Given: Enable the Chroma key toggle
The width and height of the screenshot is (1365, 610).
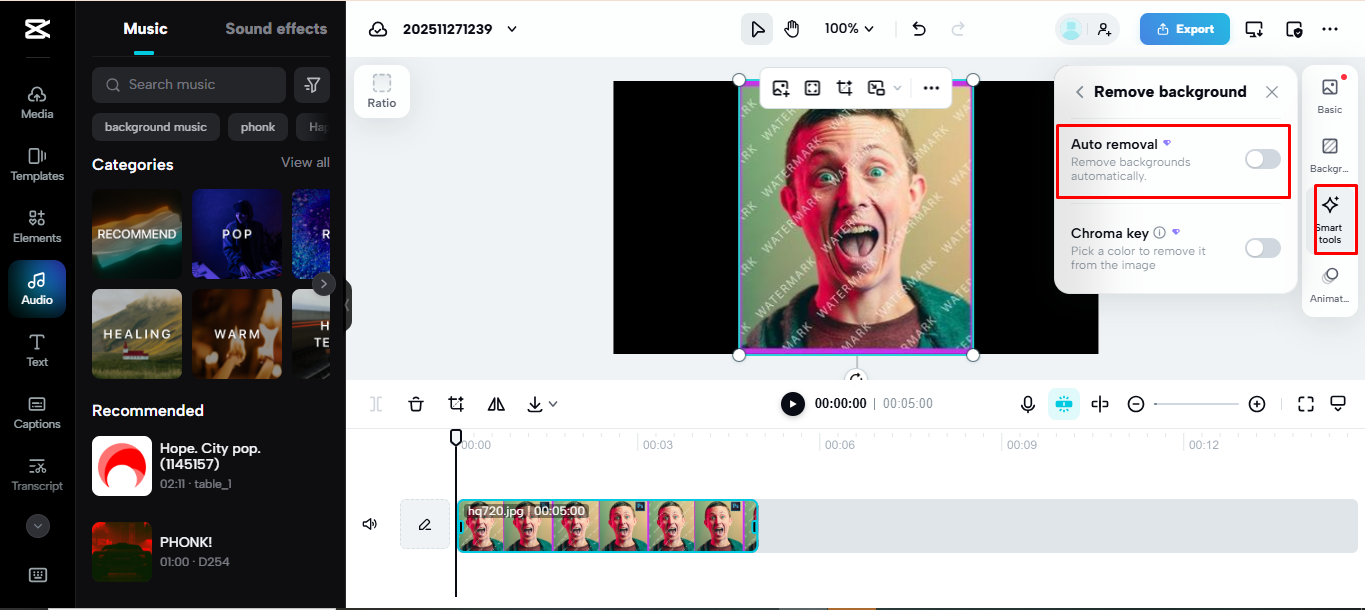Looking at the screenshot, I should (x=1262, y=247).
